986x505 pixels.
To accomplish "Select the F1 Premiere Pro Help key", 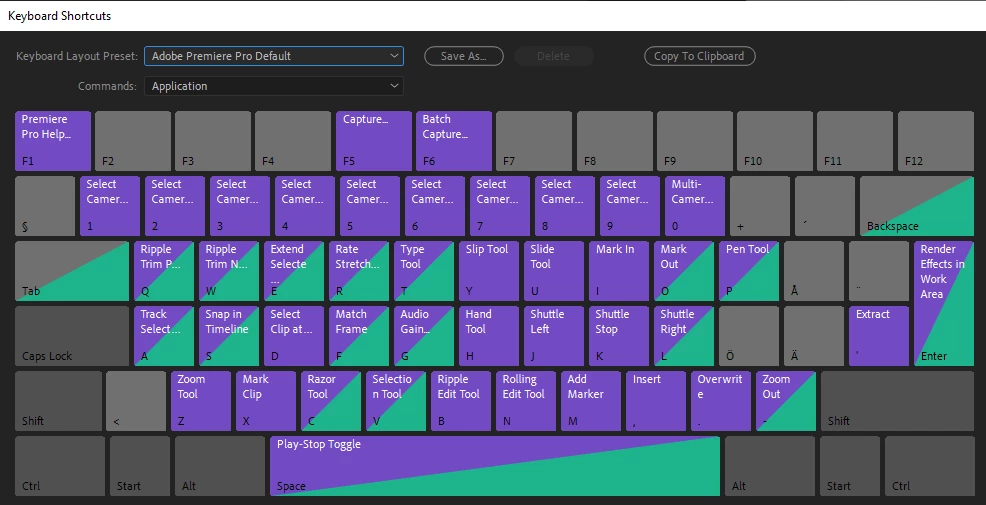I will (53, 141).
